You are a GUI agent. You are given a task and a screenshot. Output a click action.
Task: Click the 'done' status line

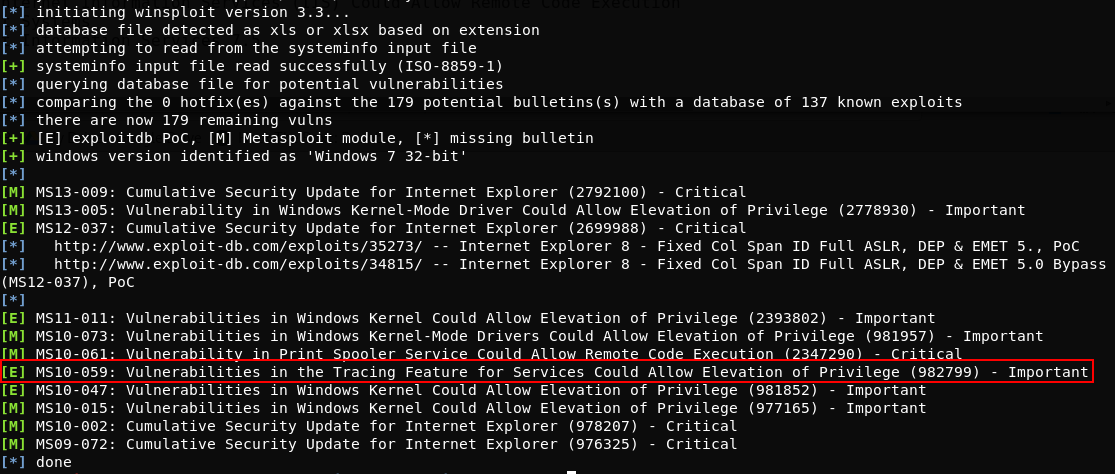click(53, 463)
